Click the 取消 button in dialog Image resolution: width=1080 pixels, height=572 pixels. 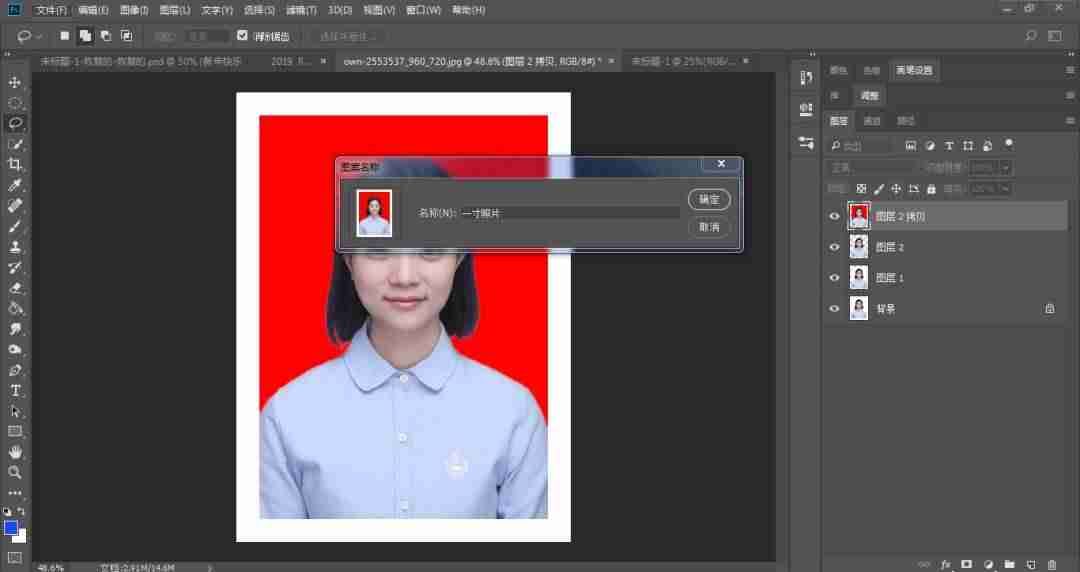(709, 227)
